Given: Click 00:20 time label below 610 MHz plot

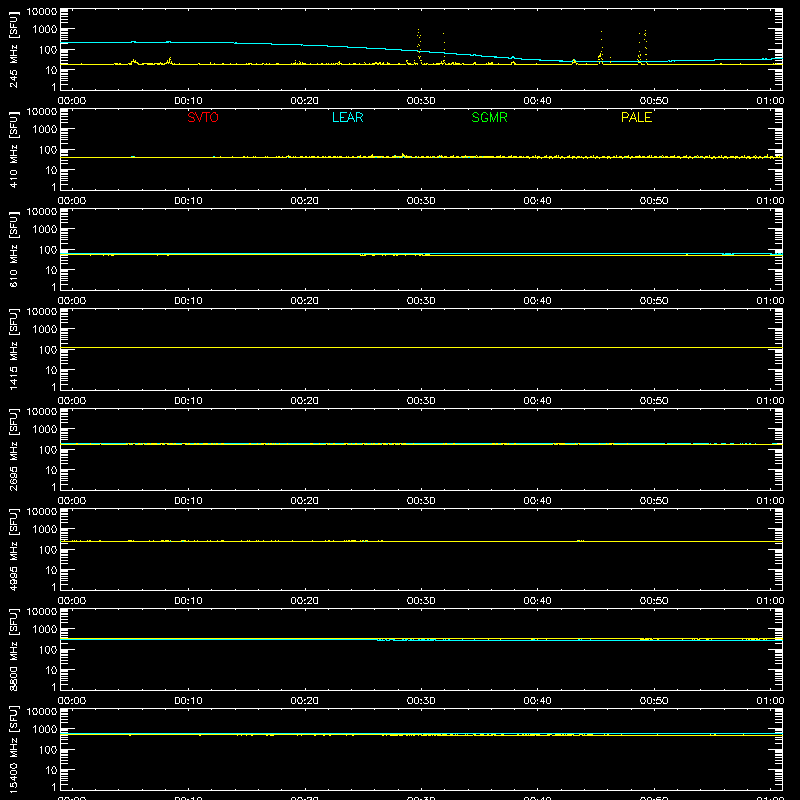Looking at the screenshot, I should (x=305, y=301).
